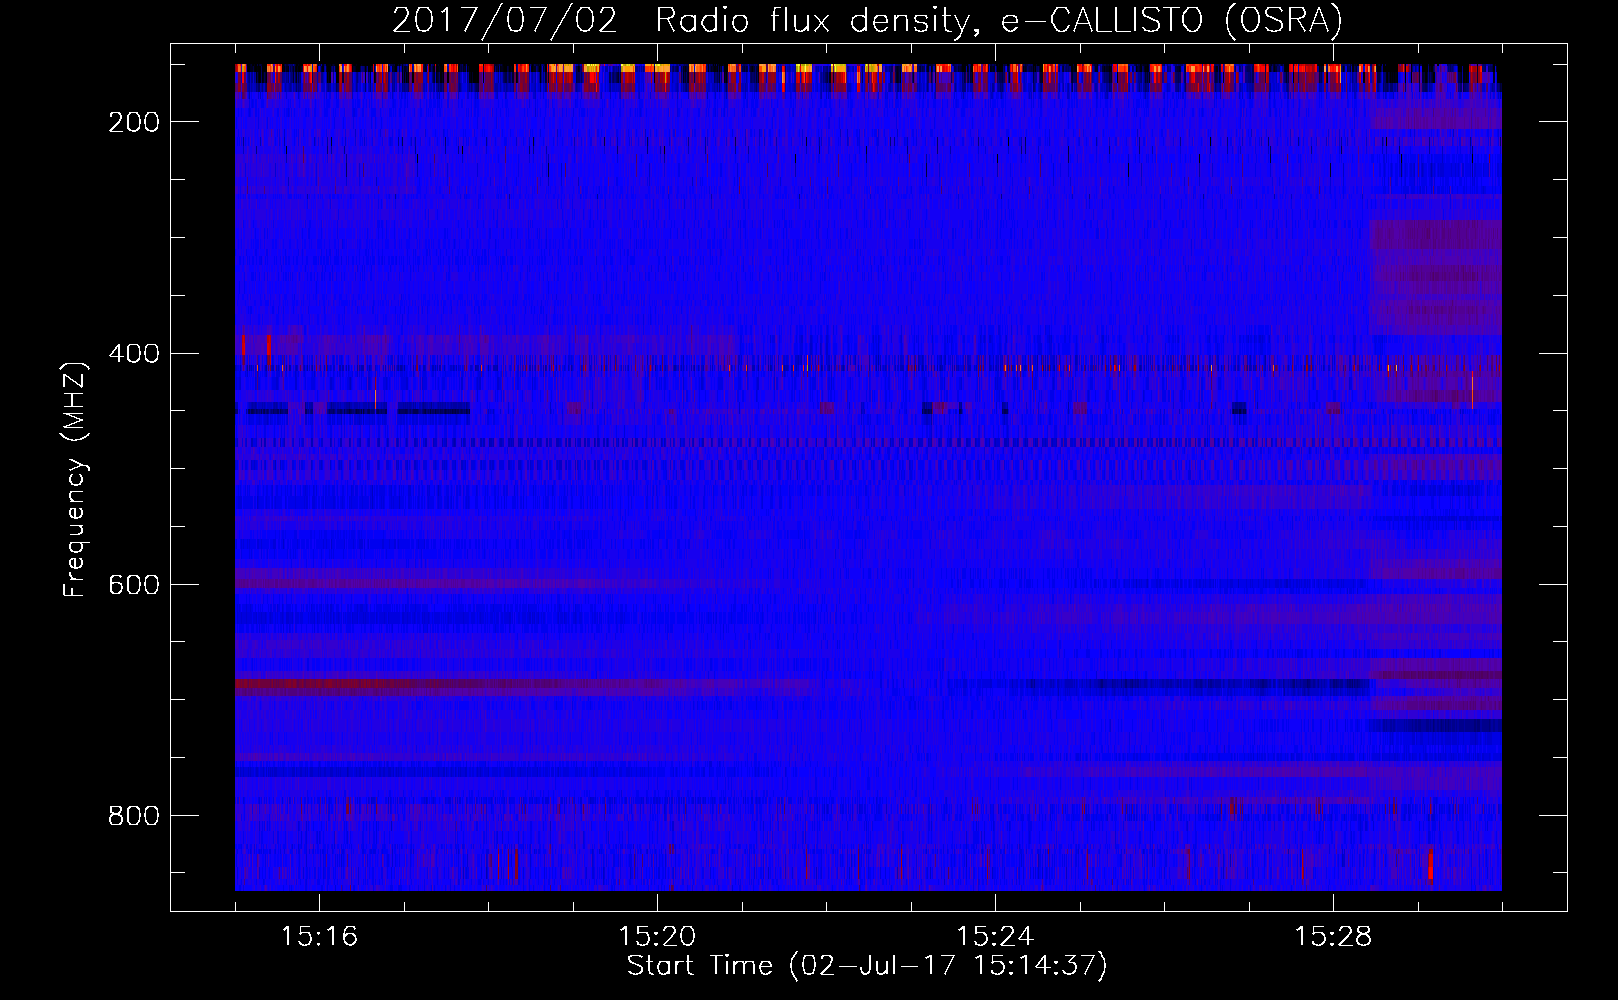Click the plot title '2017/07/02 Radio flux density'
The height and width of the screenshot is (1000, 1618).
coord(867,21)
